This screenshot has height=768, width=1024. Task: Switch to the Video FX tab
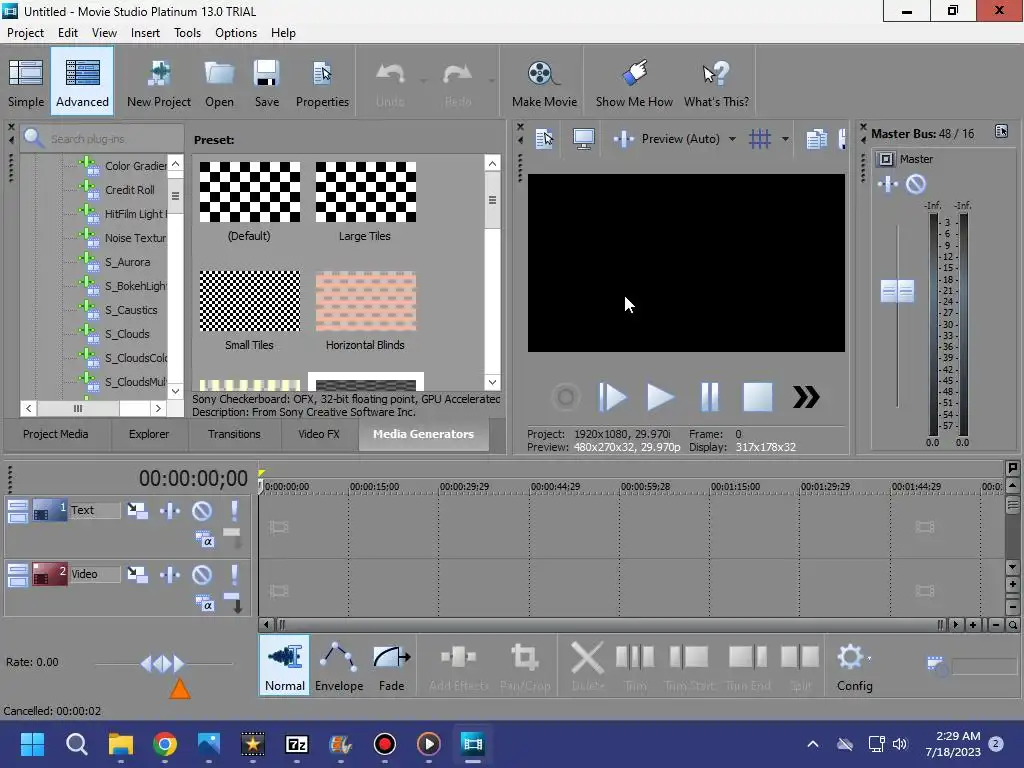coord(319,434)
